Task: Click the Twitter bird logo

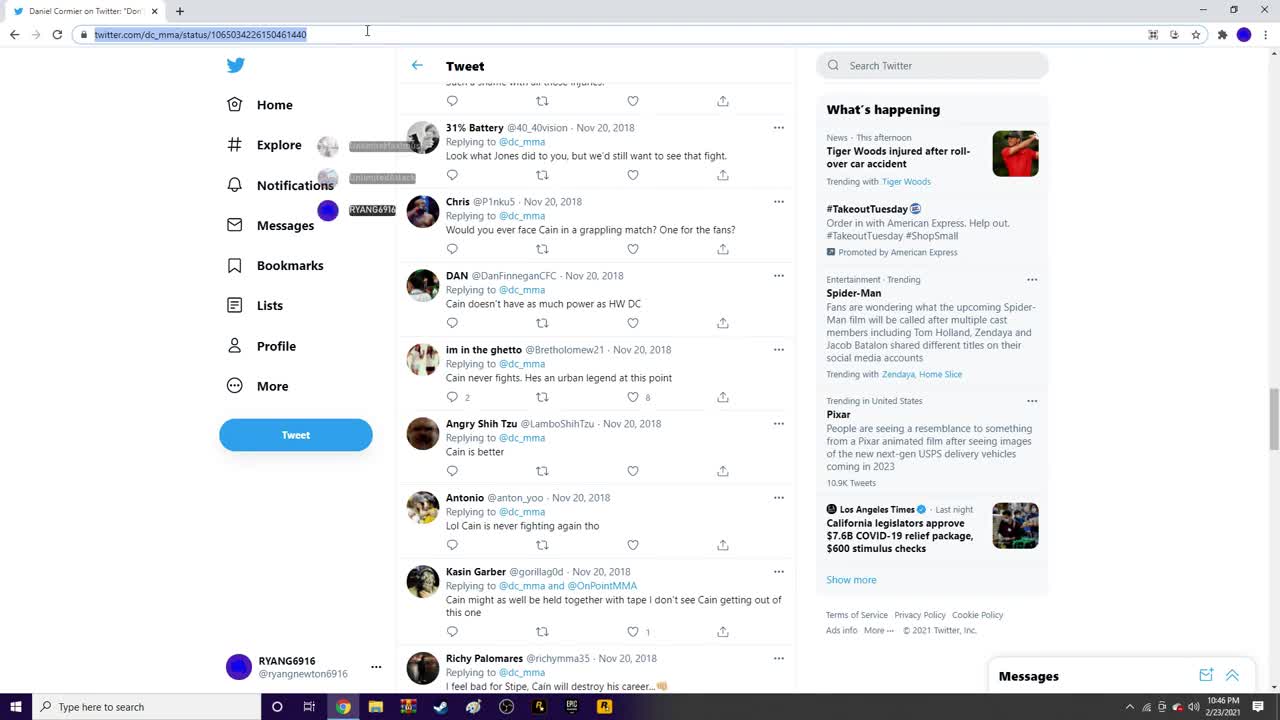Action: pos(235,66)
